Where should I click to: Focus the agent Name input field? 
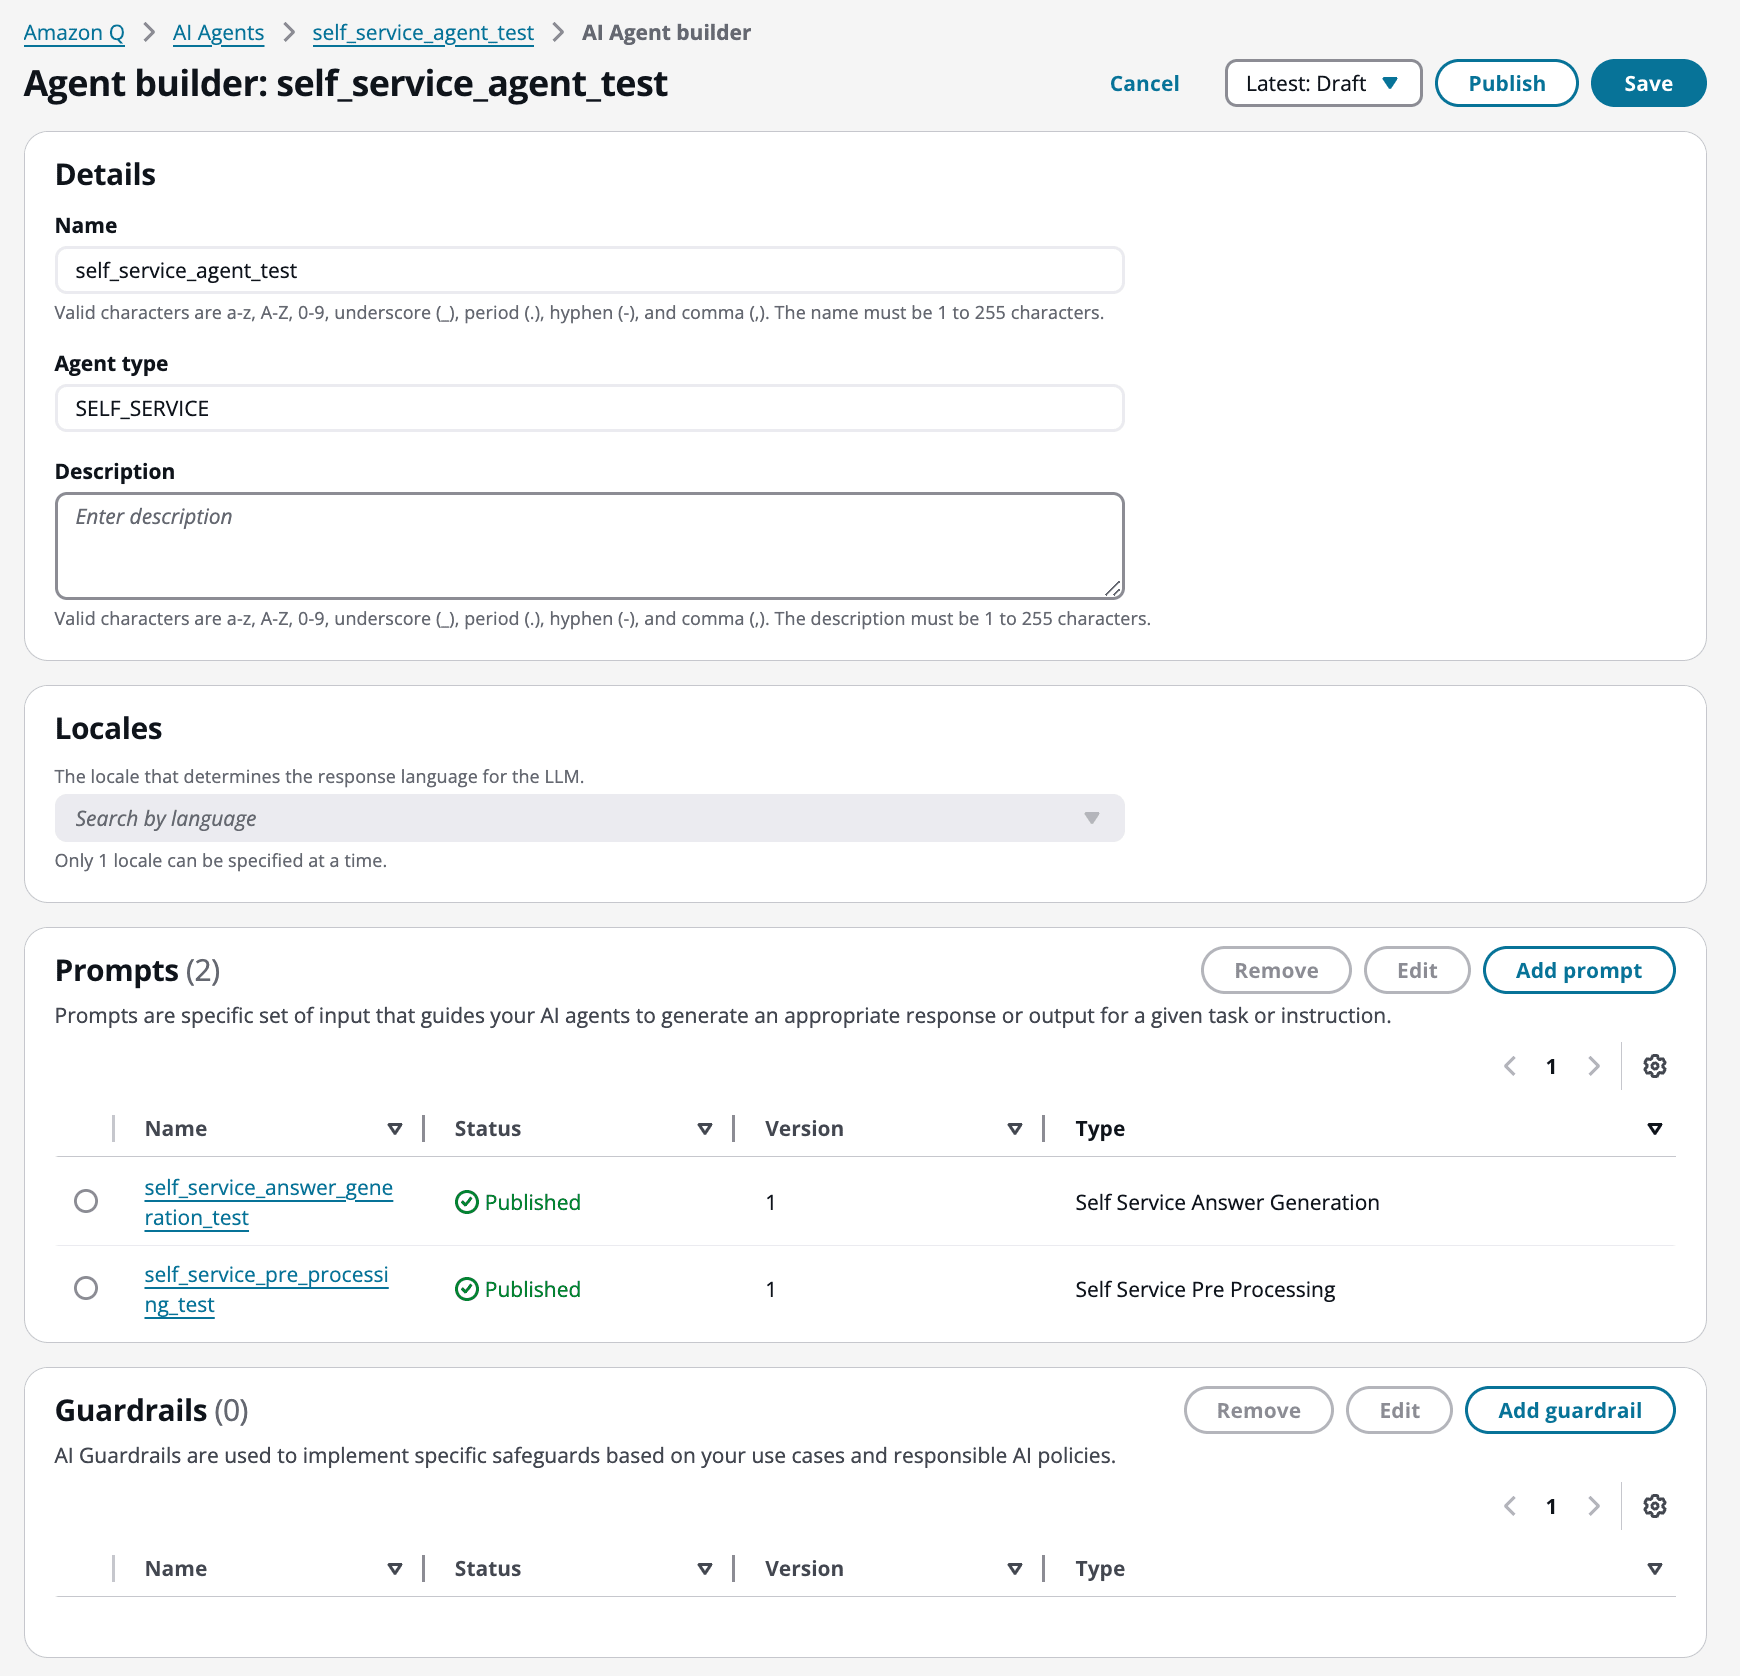[589, 270]
